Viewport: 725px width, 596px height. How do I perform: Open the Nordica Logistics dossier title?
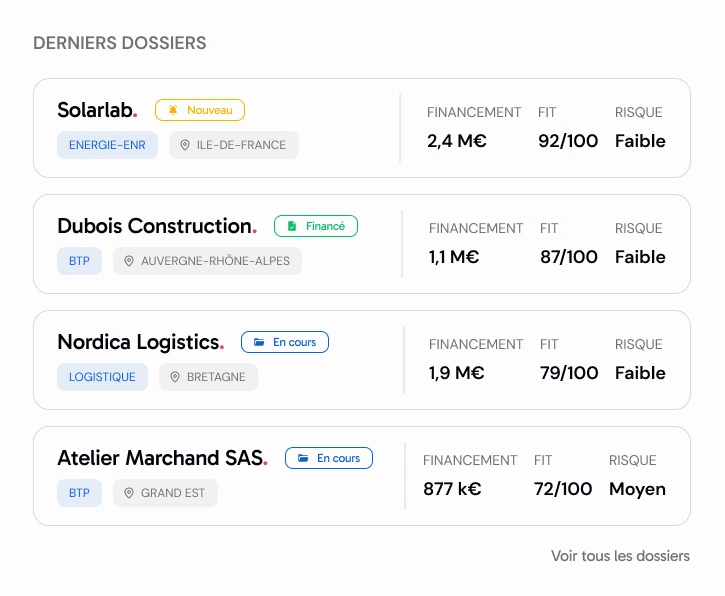pos(141,342)
